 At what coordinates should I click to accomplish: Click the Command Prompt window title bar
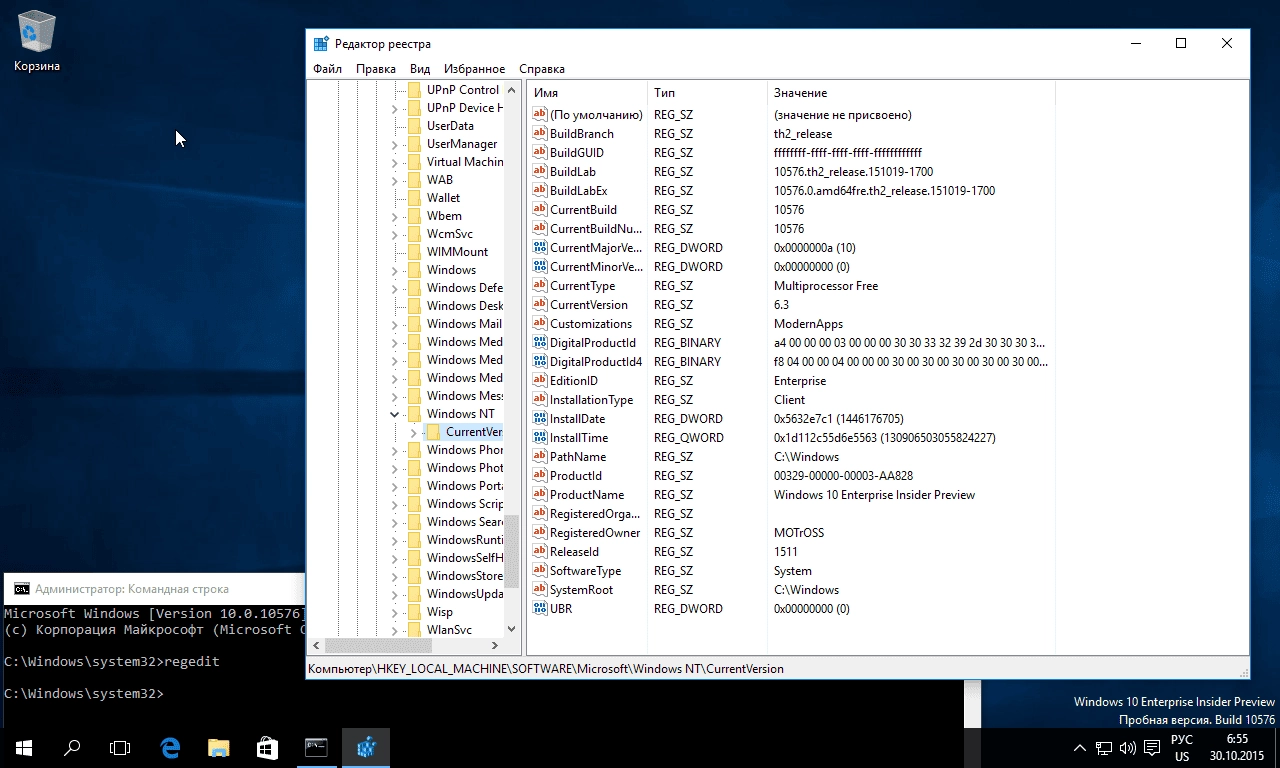pyautogui.click(x=155, y=589)
